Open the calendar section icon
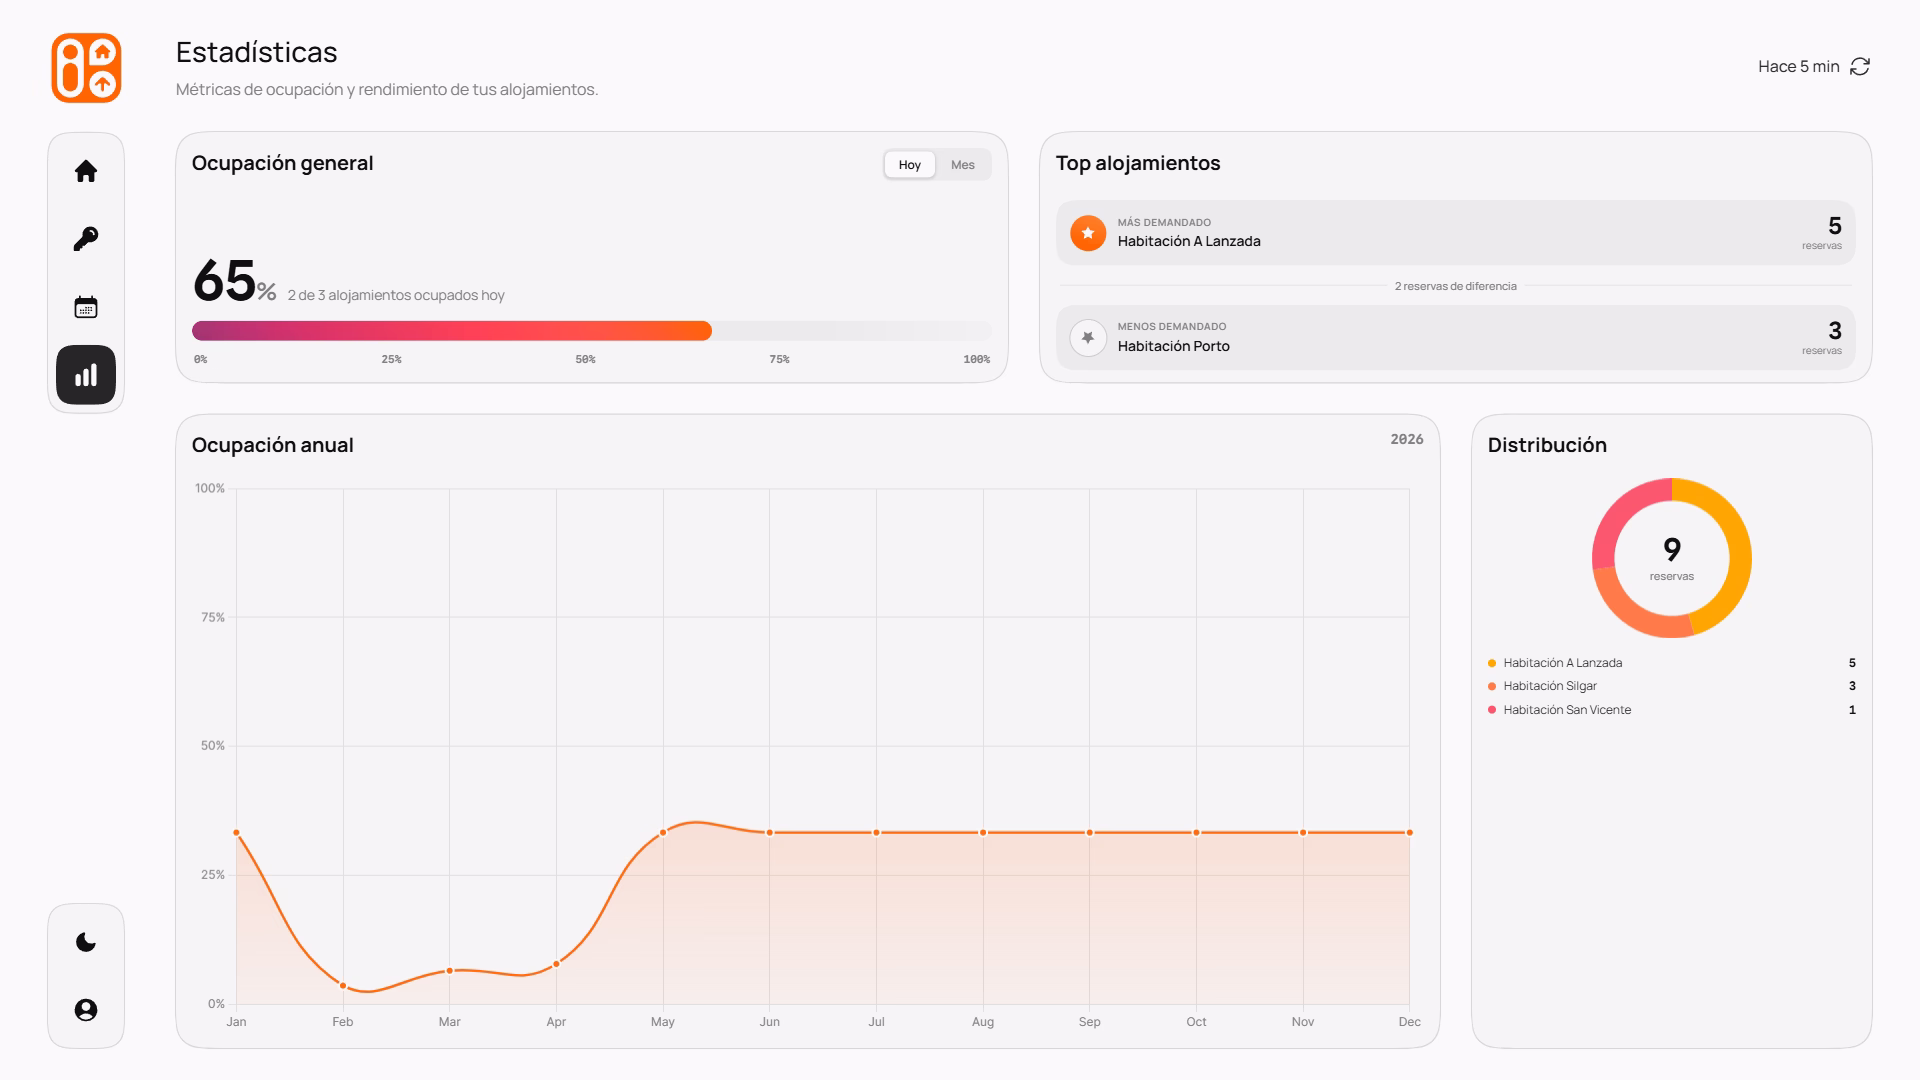This screenshot has height=1080, width=1920. (86, 307)
